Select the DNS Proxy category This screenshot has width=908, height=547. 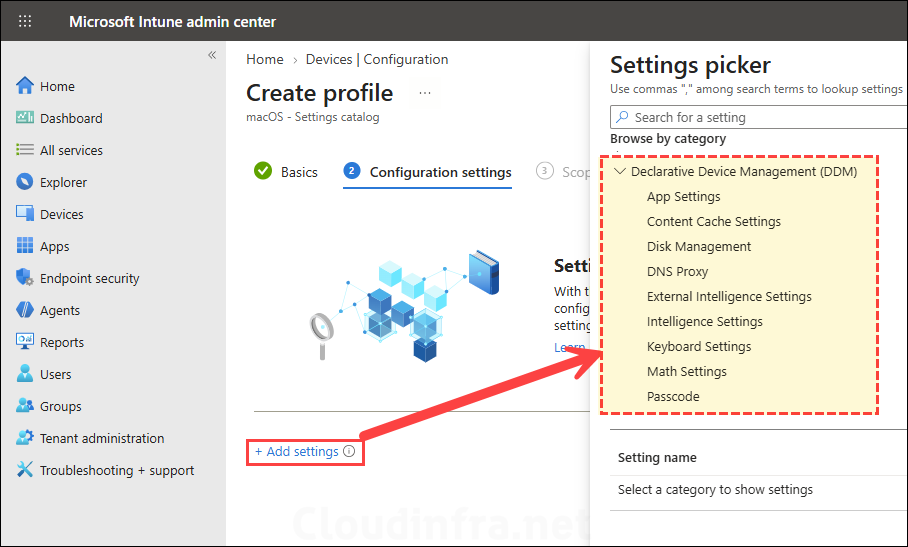click(x=677, y=271)
